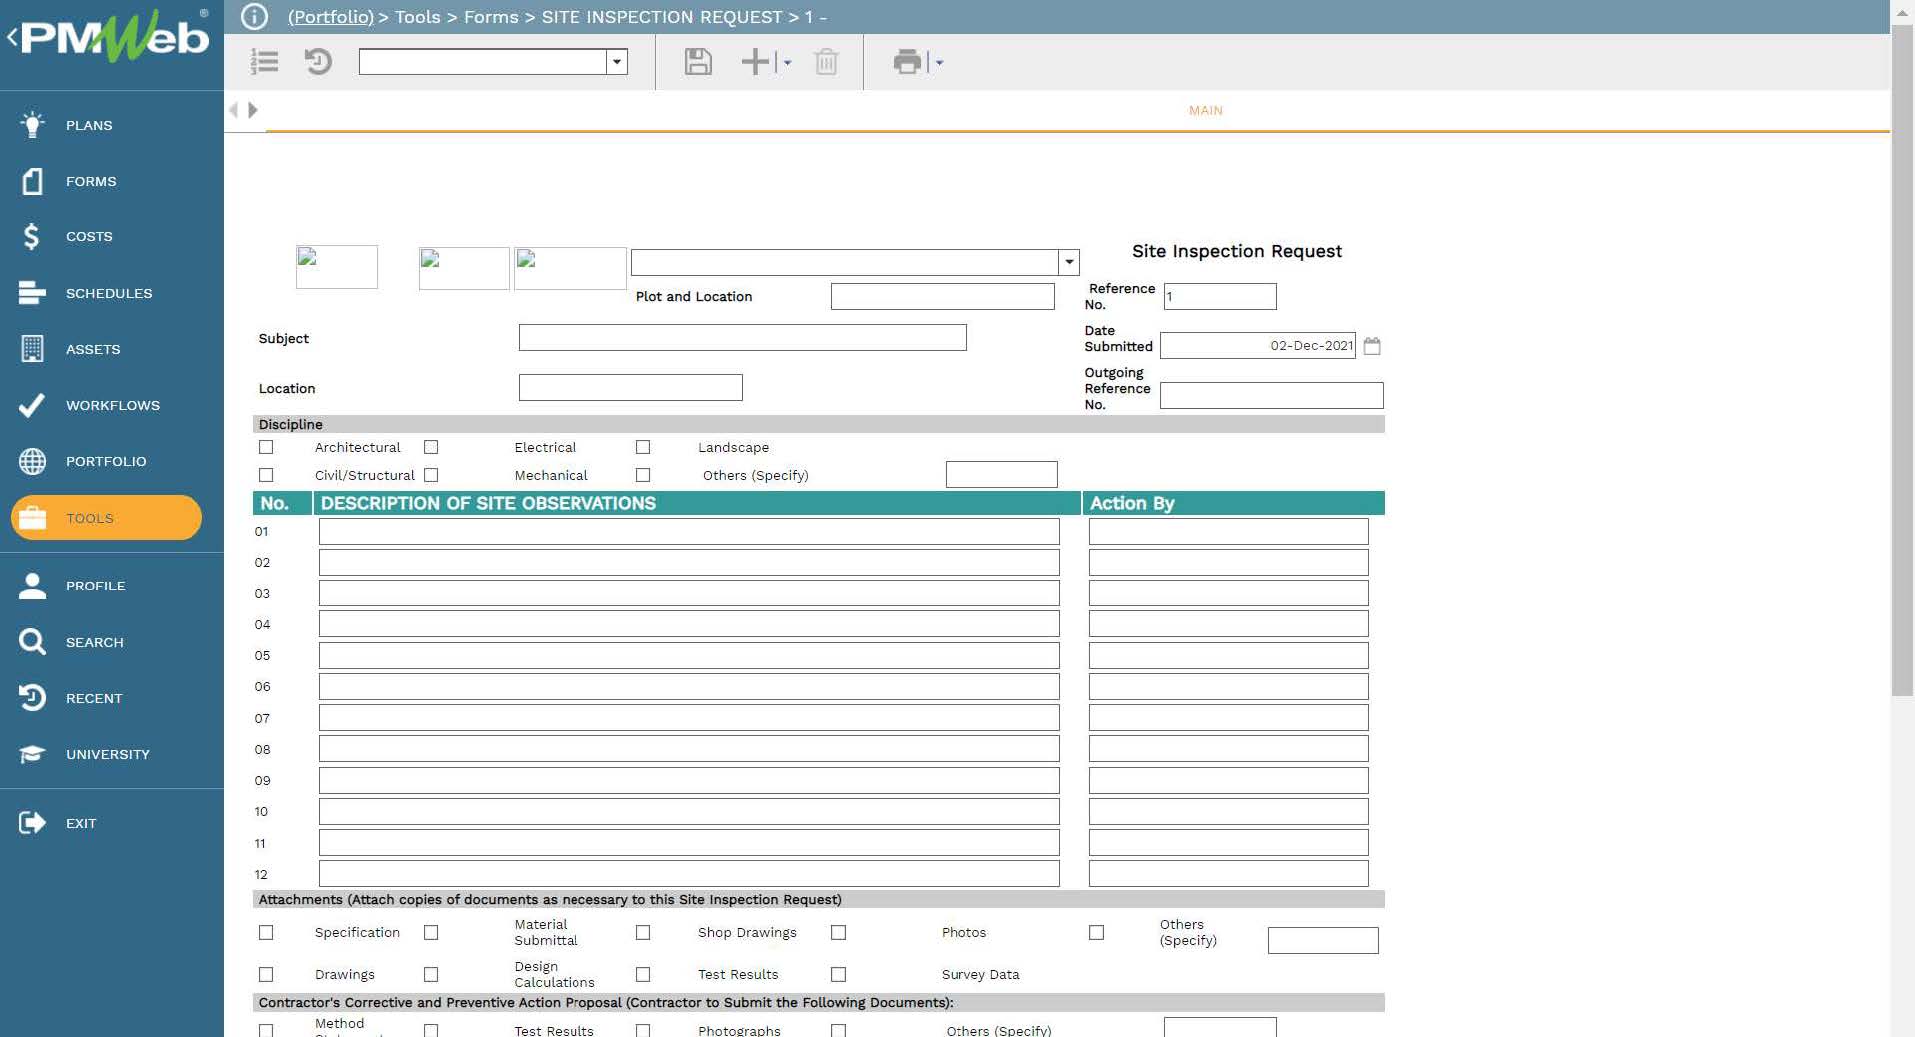Click description field for observation 01

(x=689, y=531)
